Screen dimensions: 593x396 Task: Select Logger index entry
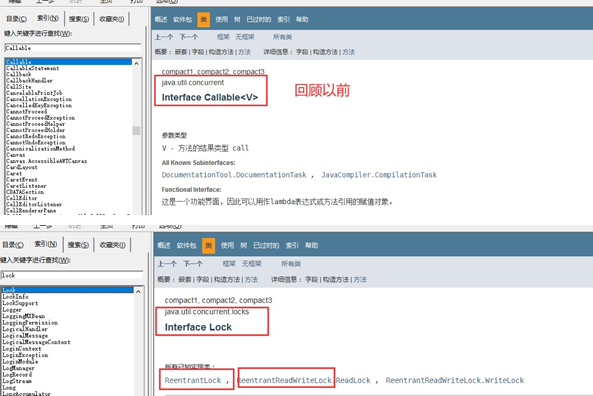click(12, 309)
